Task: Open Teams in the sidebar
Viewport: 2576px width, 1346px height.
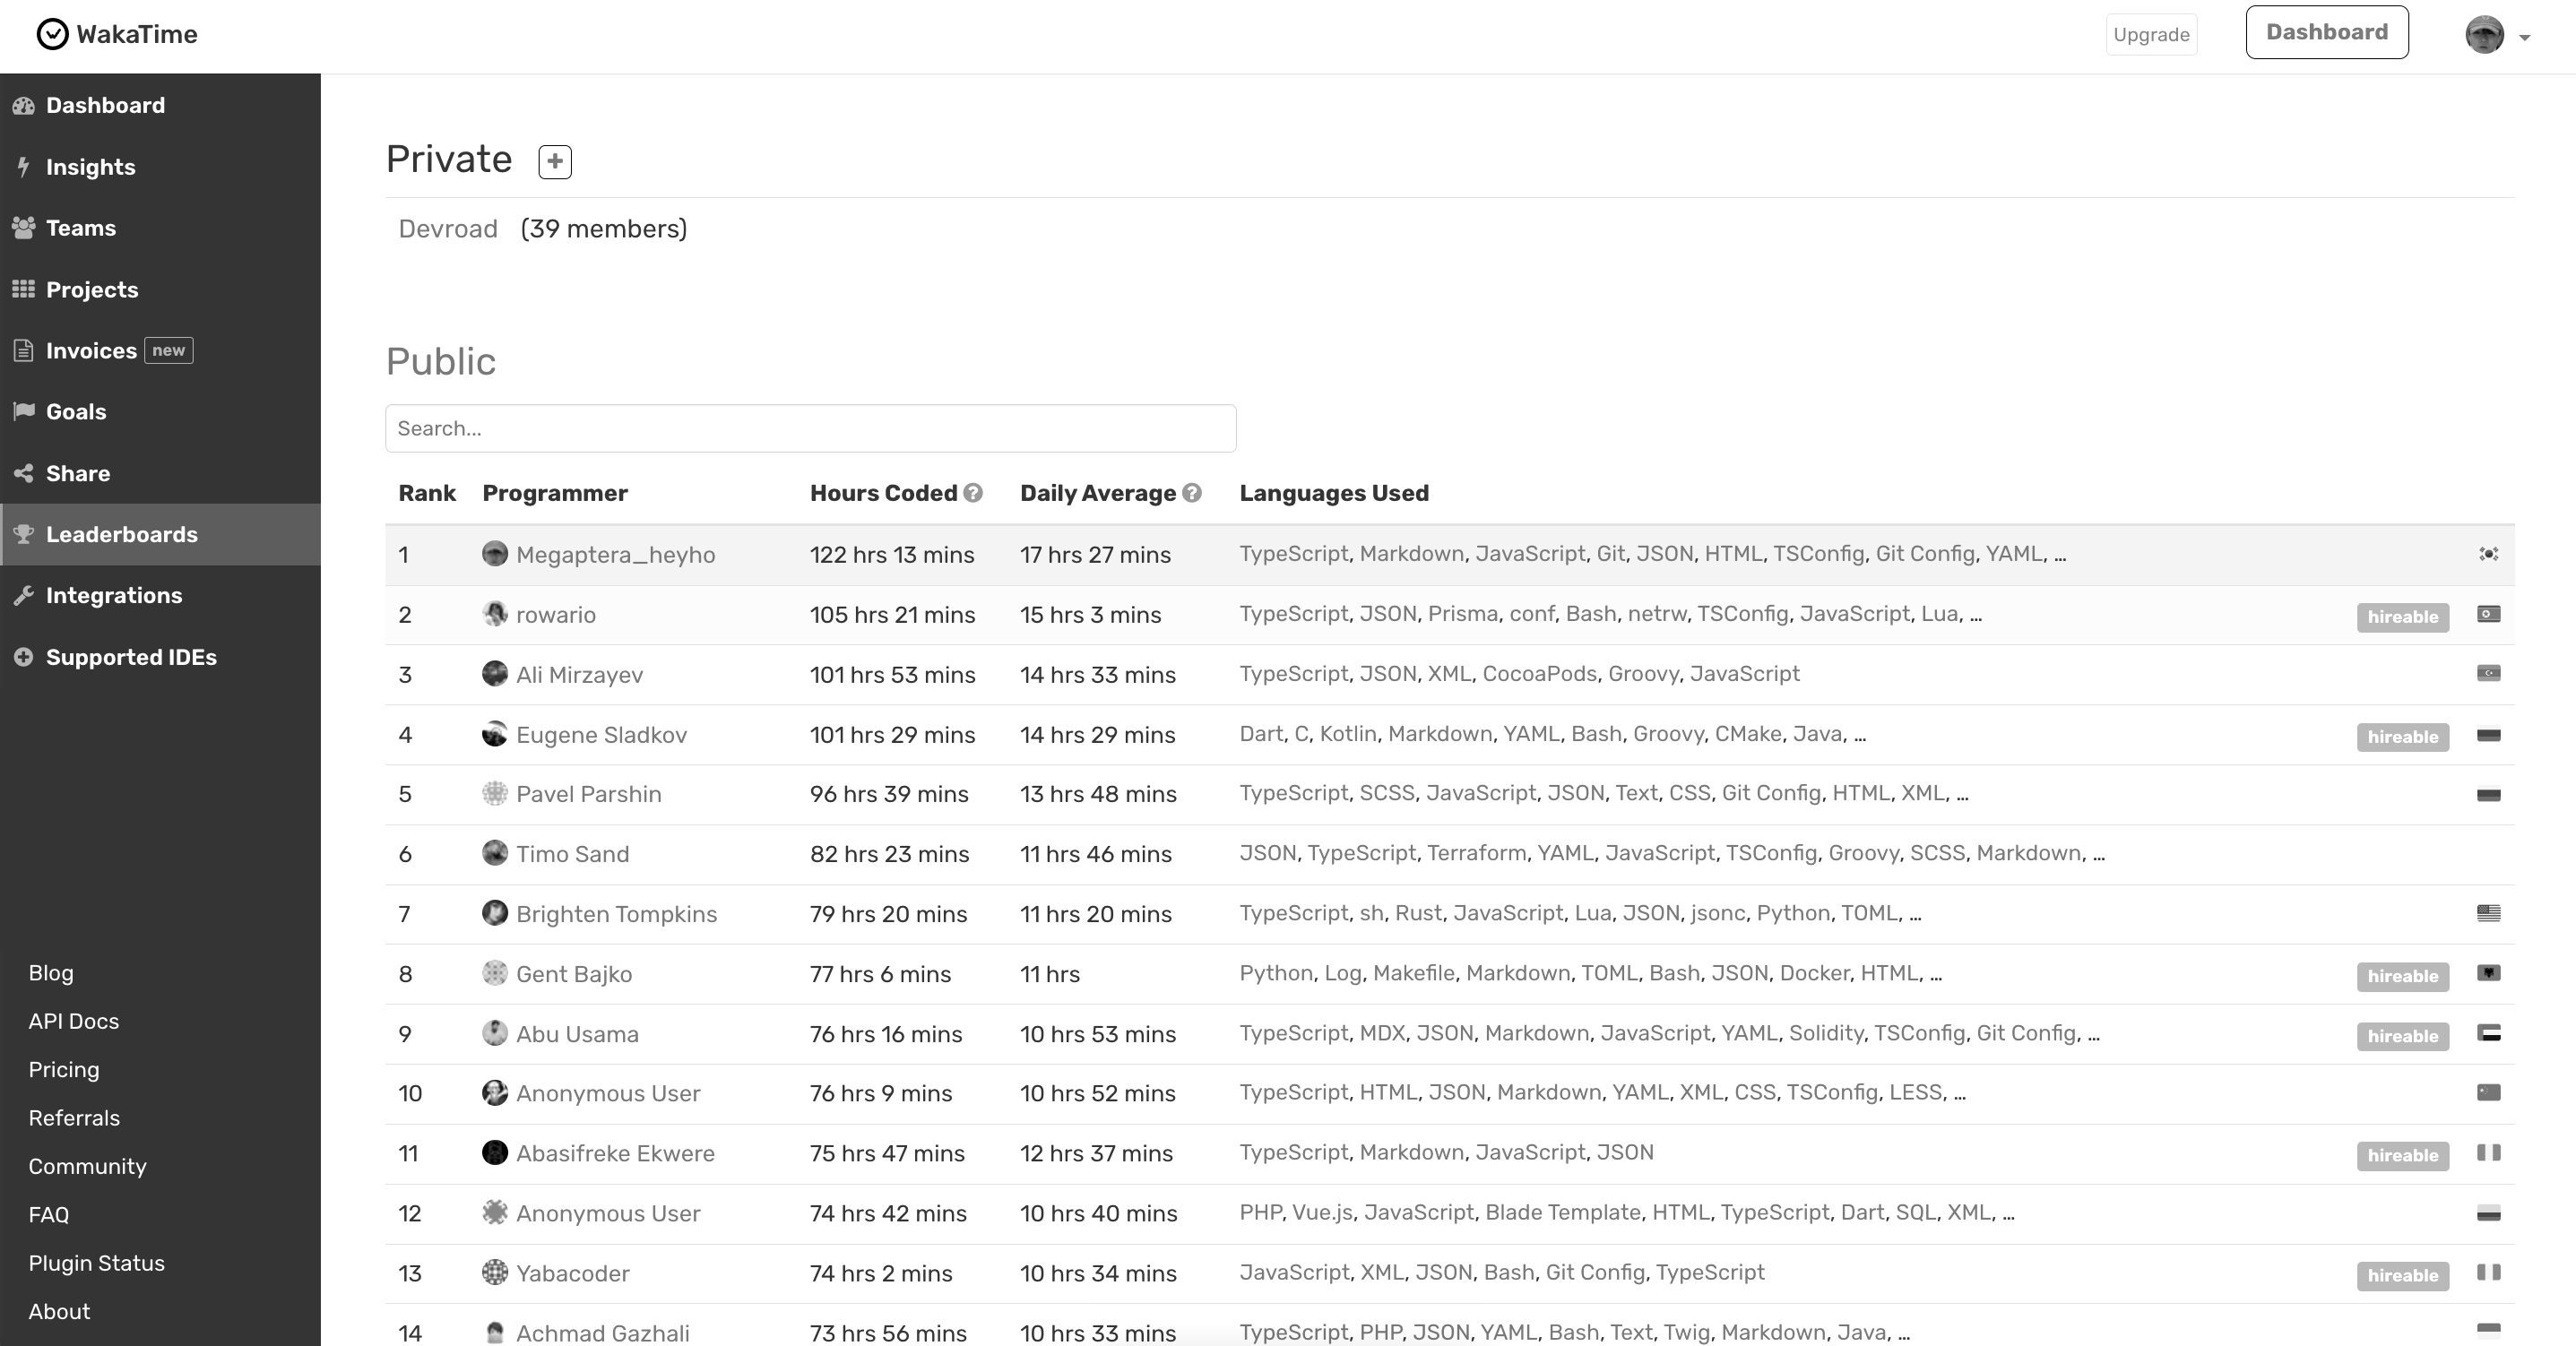Action: (80, 228)
